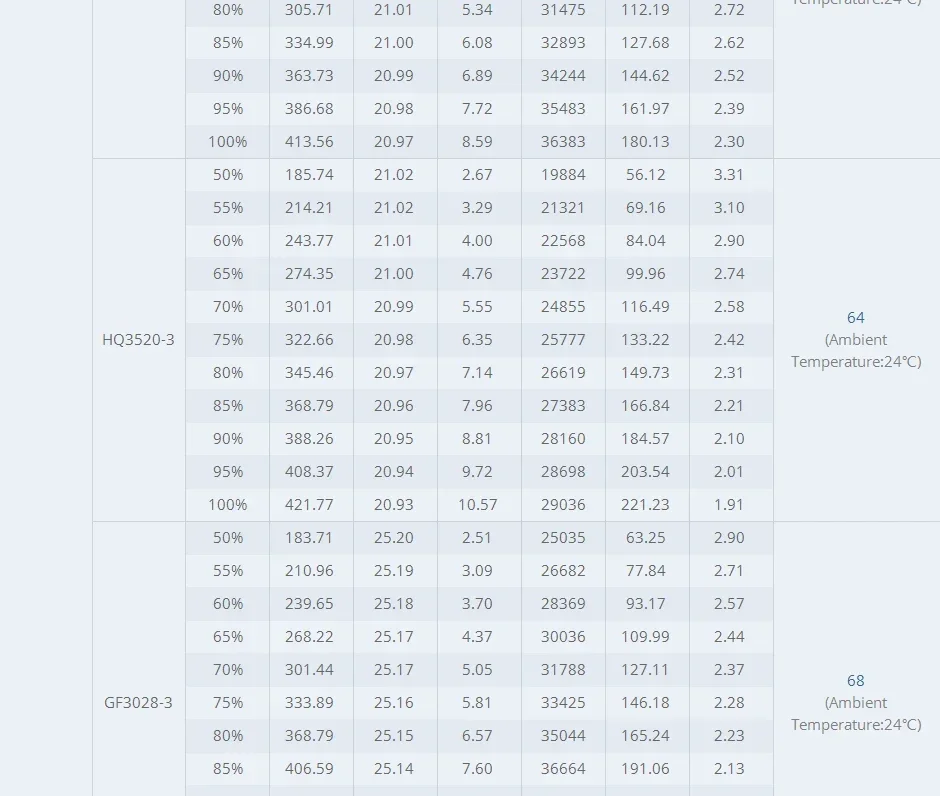Select the 36664 RPM value
940x796 pixels.
[563, 768]
